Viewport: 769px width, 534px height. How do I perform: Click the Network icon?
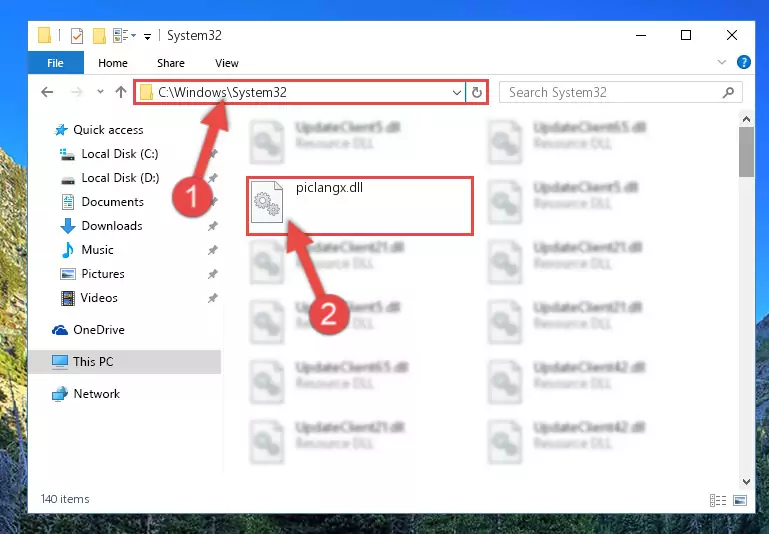pyautogui.click(x=60, y=394)
